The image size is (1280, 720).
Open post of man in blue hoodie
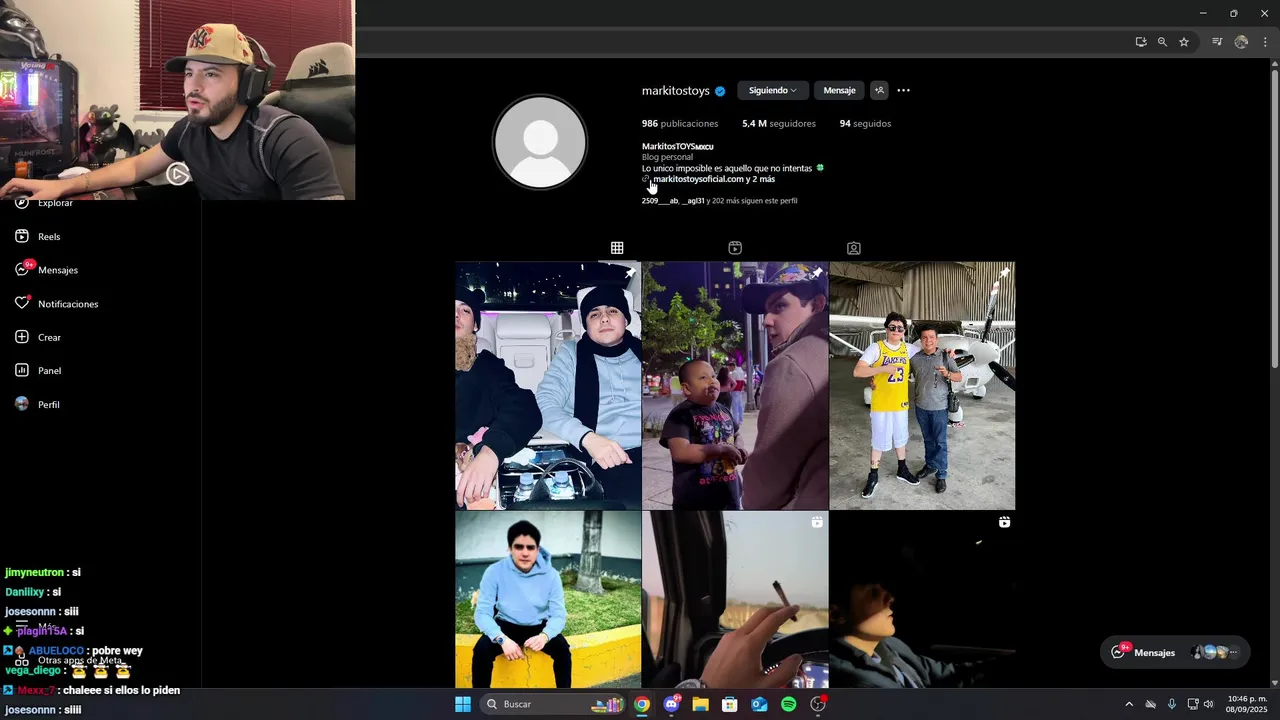coord(548,599)
